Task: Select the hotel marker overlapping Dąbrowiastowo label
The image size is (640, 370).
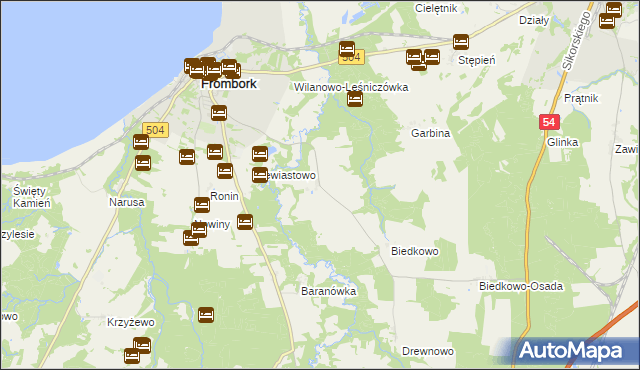Action: coord(260,175)
